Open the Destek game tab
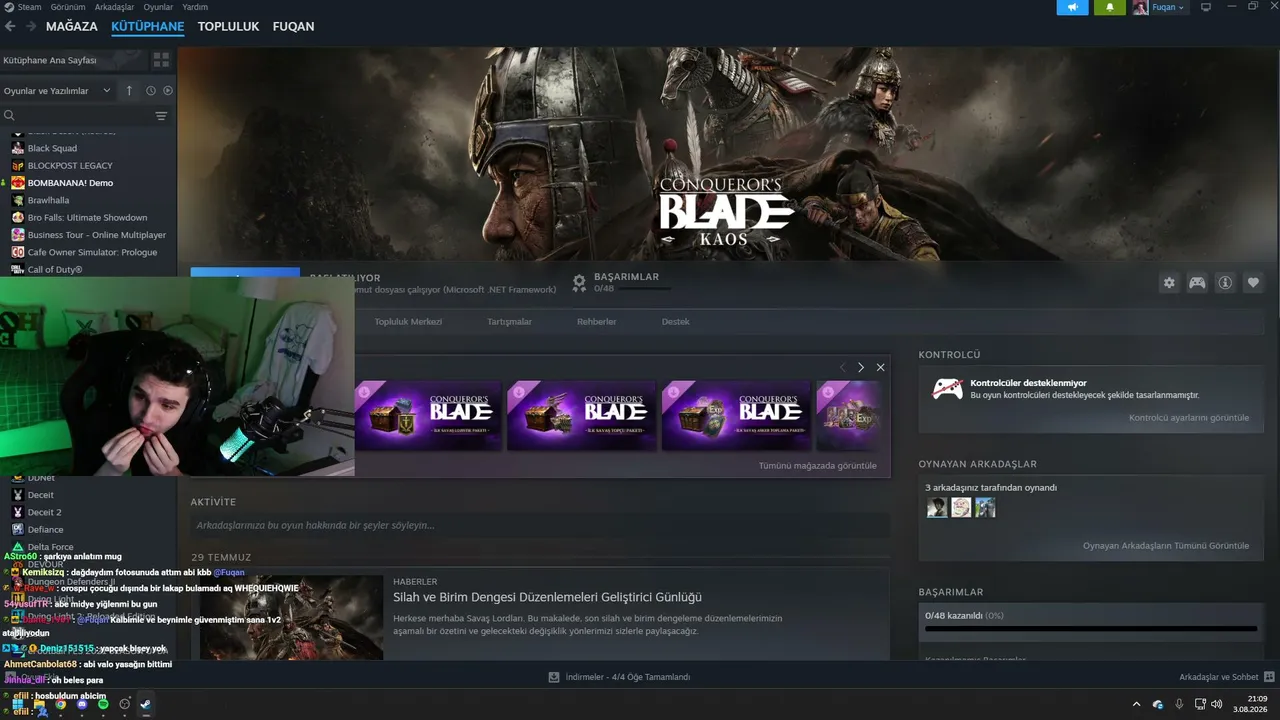This screenshot has height=720, width=1280. [675, 322]
